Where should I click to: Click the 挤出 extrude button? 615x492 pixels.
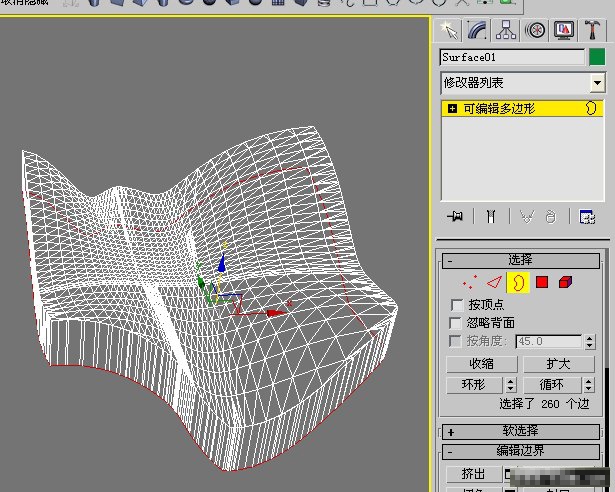point(474,474)
